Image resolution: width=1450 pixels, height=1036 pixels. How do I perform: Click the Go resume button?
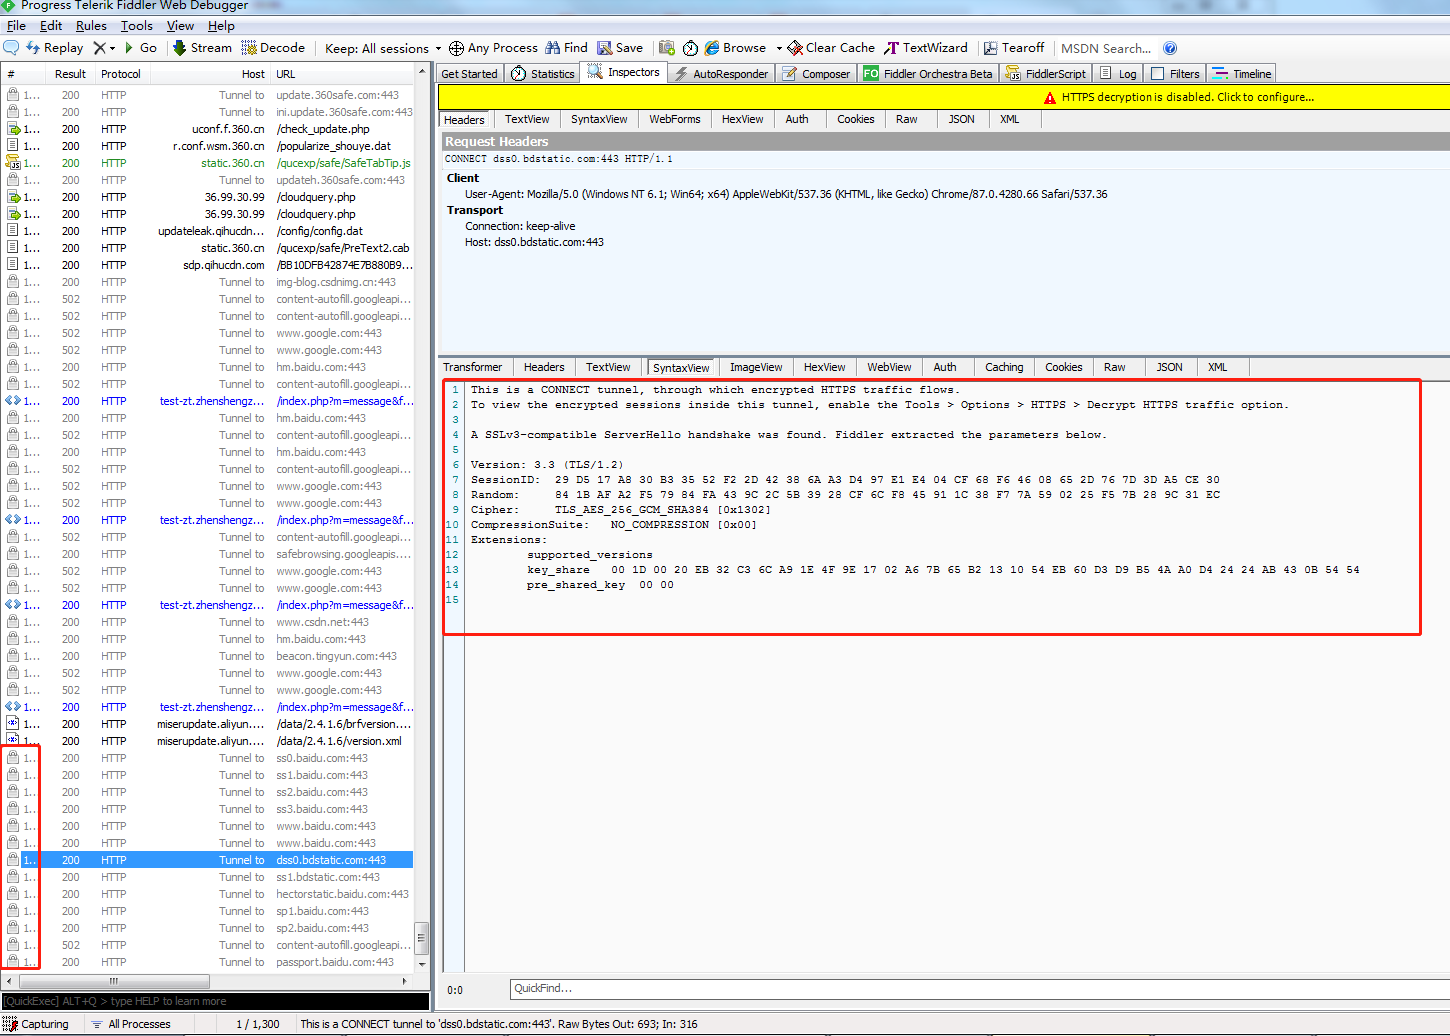(x=140, y=48)
